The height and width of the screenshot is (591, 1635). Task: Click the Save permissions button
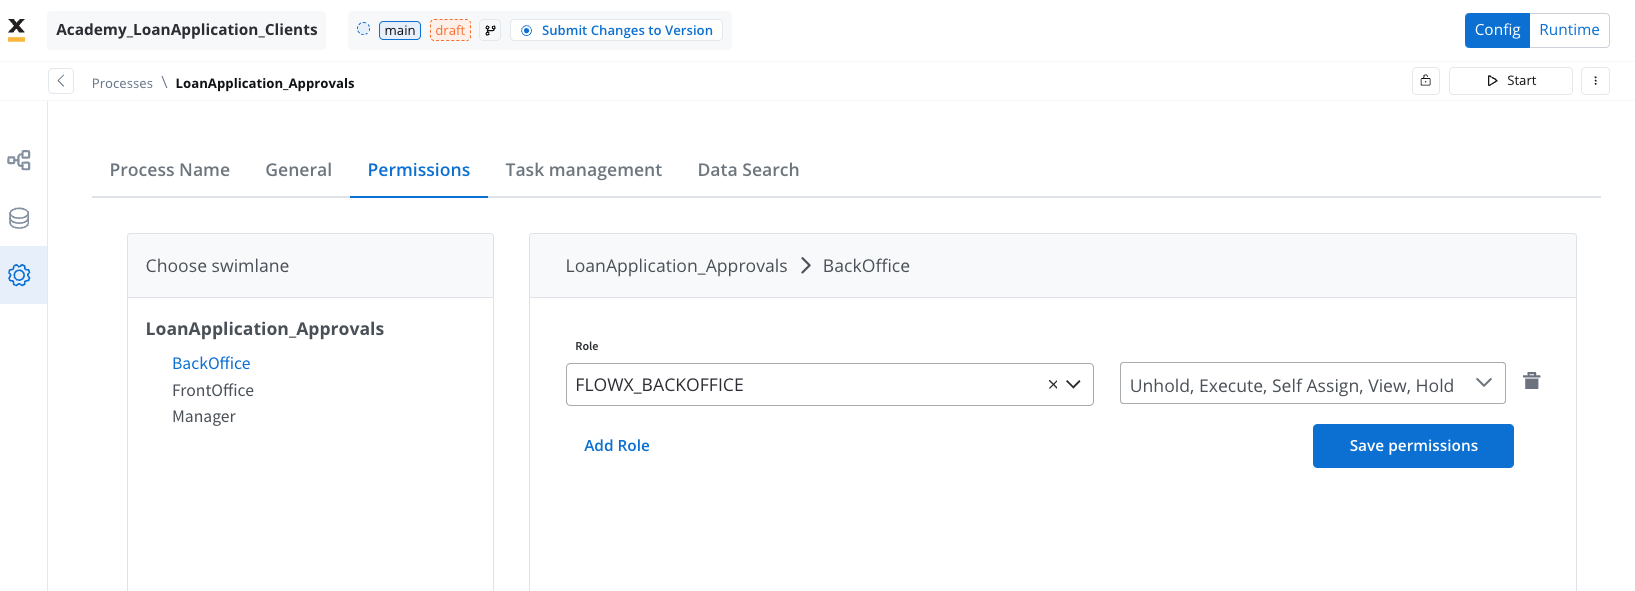click(1413, 446)
